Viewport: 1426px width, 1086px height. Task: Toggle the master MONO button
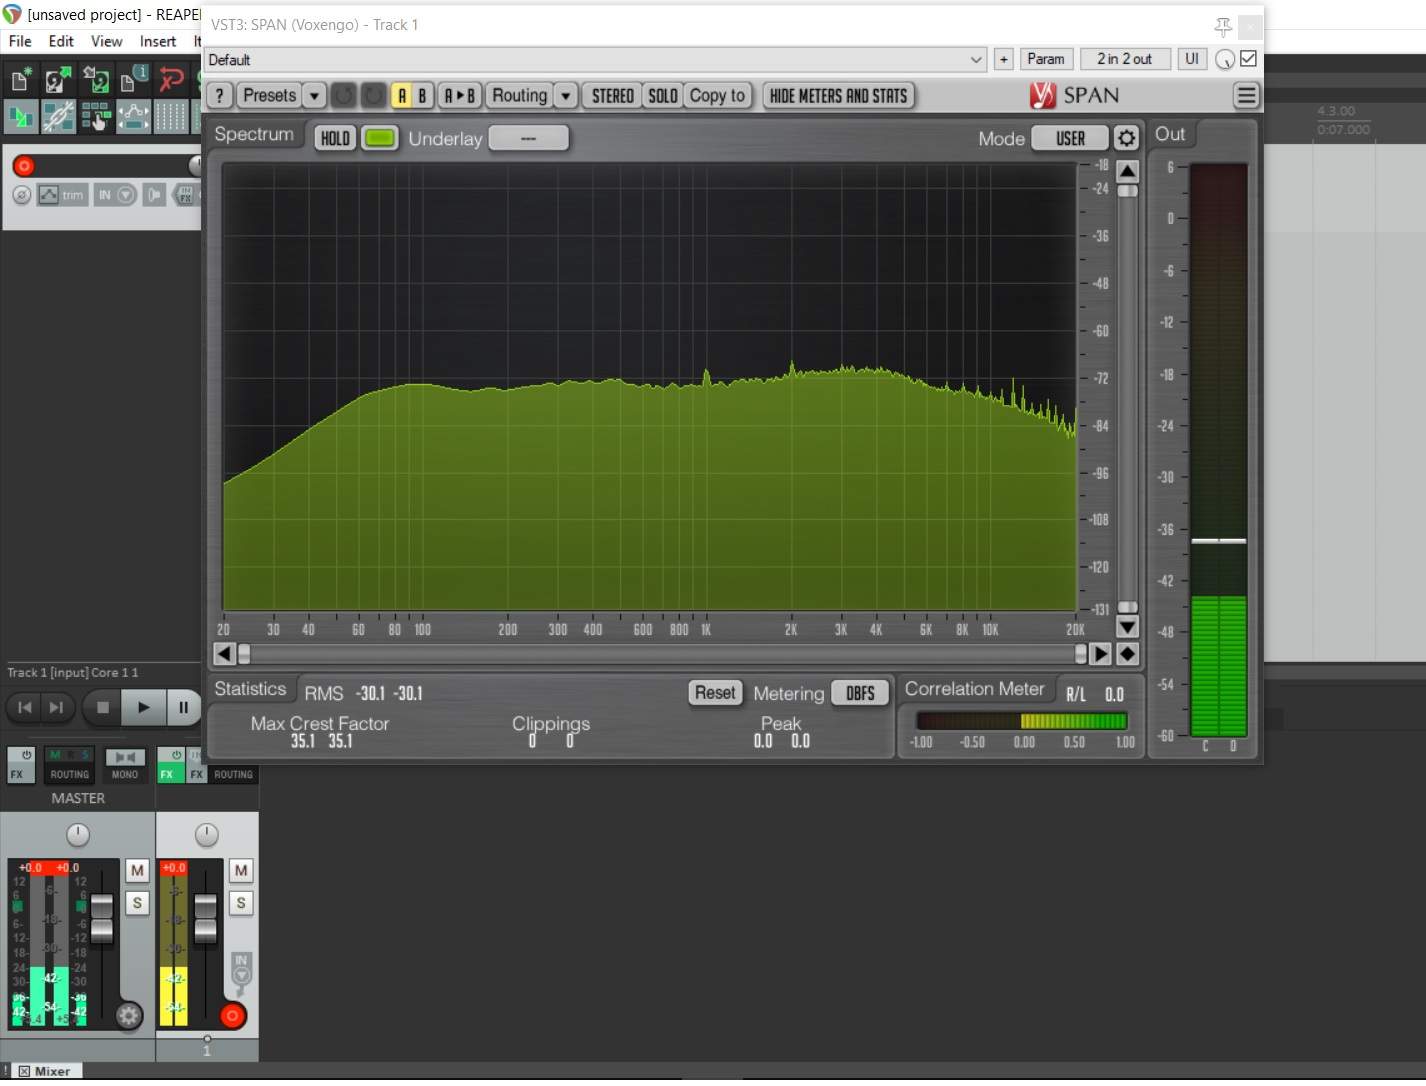pos(125,765)
